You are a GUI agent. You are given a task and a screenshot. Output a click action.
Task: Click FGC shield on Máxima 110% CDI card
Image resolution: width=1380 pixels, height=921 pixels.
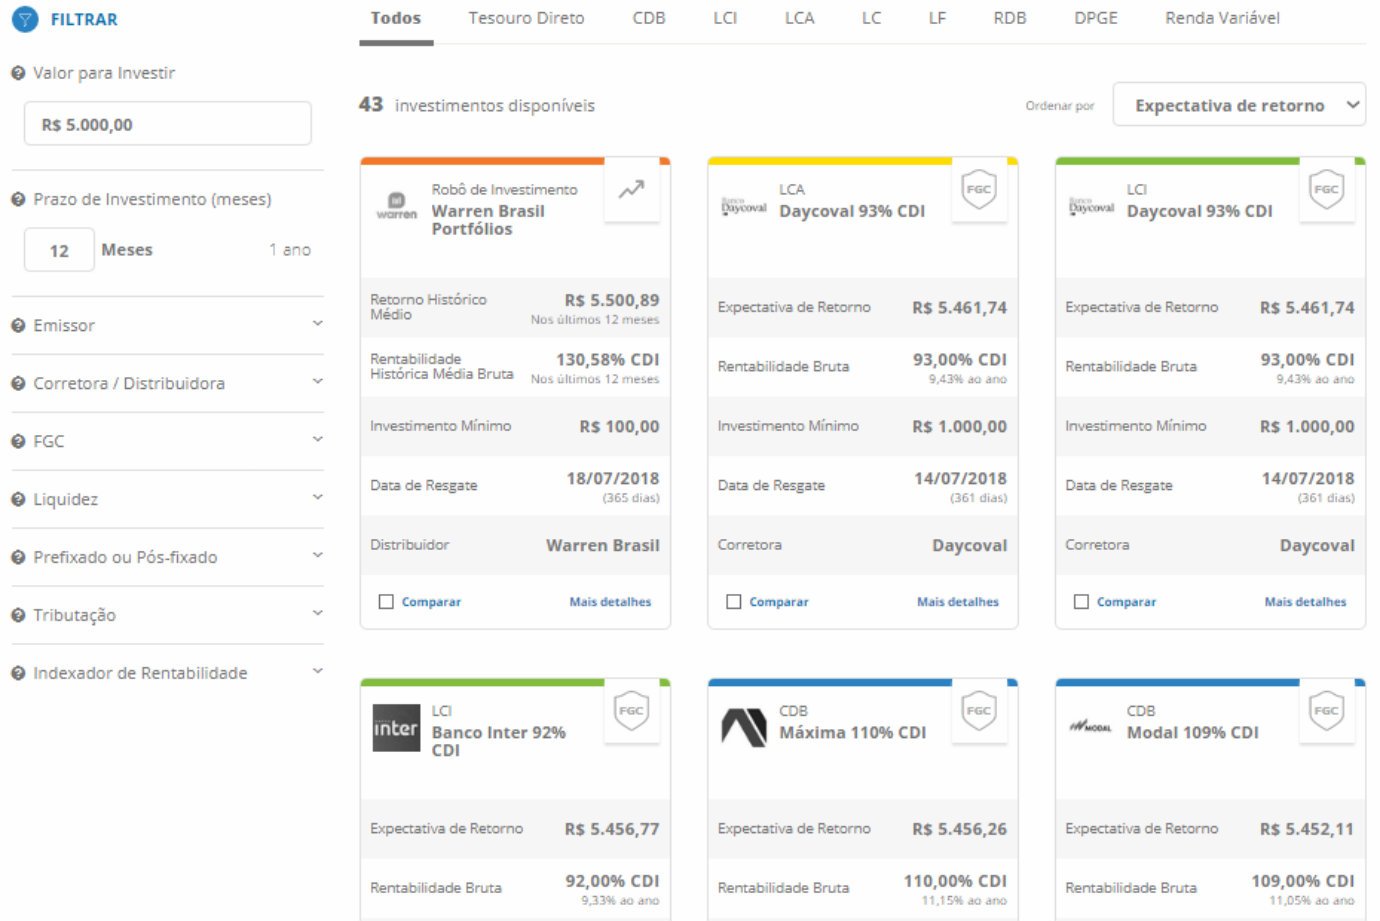pos(978,711)
